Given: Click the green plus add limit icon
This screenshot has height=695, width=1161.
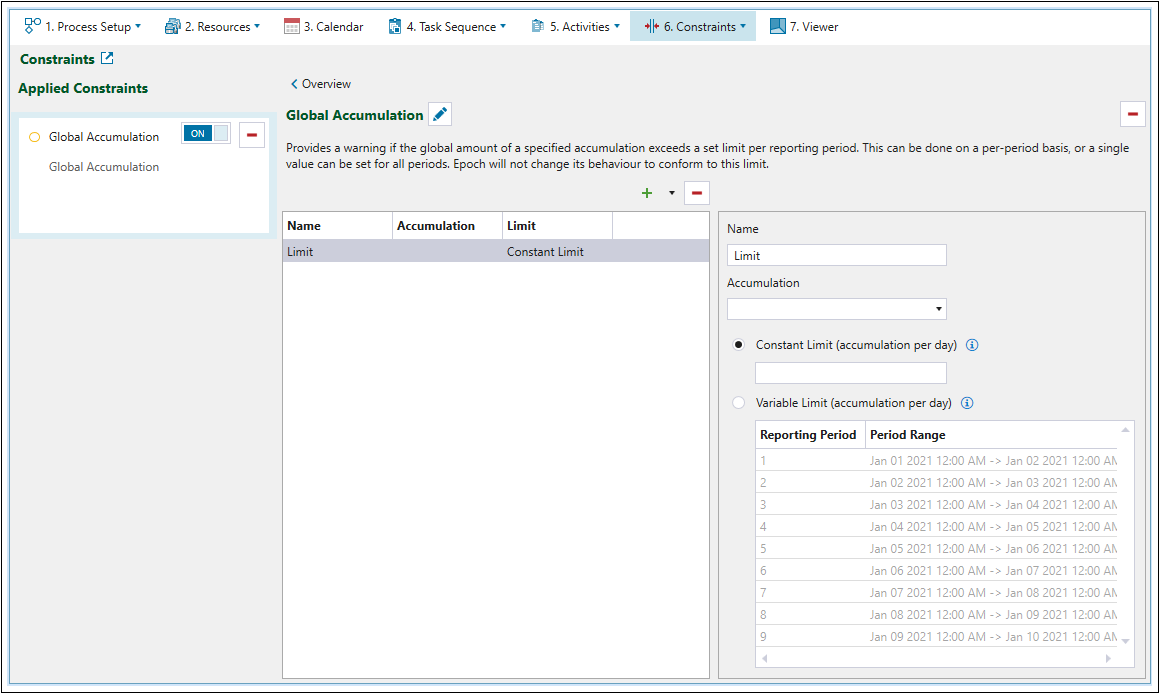Looking at the screenshot, I should 646,193.
